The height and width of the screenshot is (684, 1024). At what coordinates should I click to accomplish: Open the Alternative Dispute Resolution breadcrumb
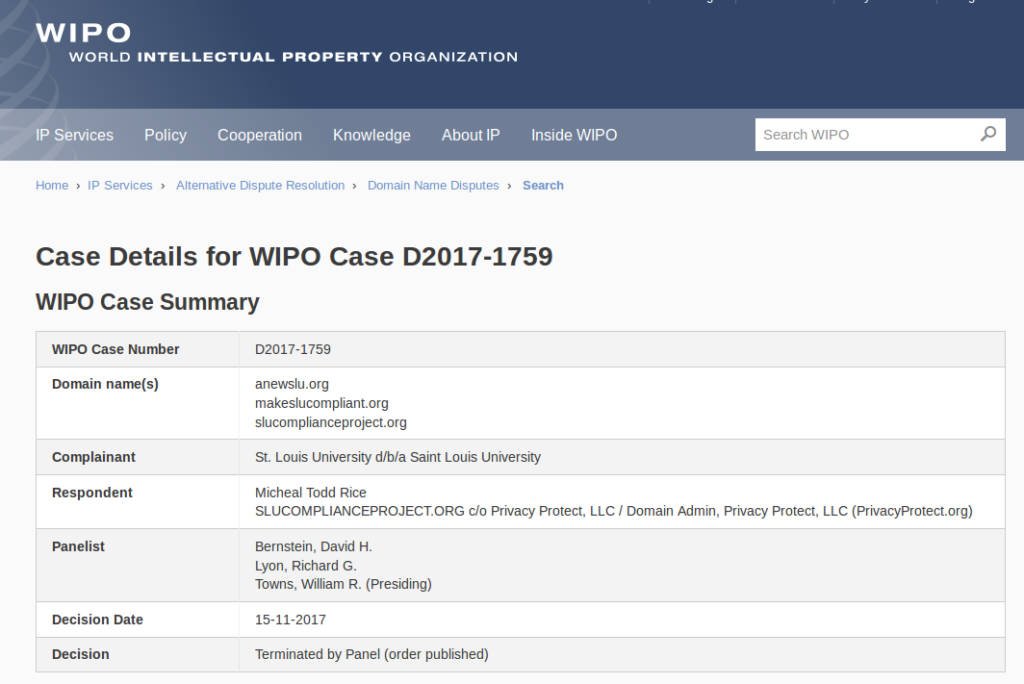coord(260,185)
